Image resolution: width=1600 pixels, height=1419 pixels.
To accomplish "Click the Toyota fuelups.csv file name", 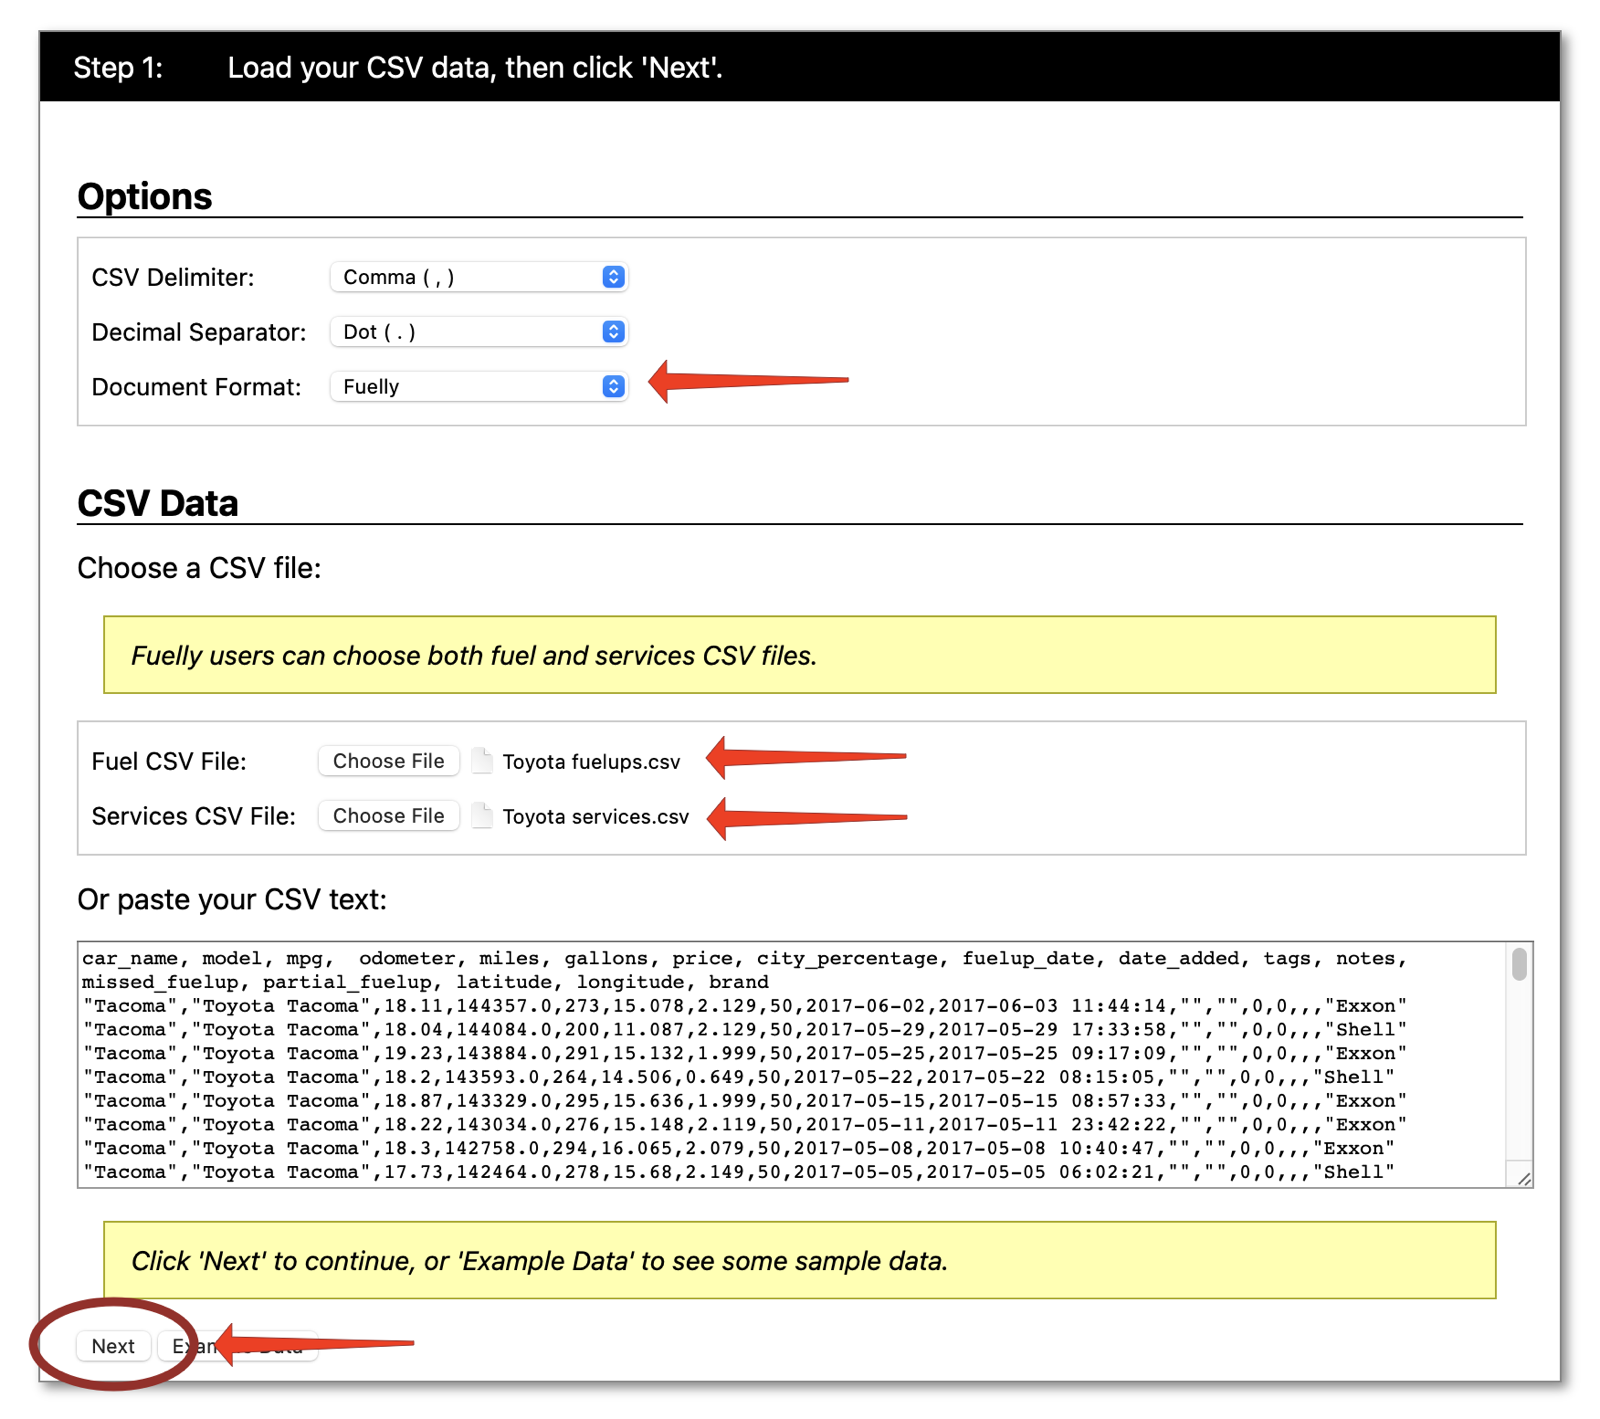I will tap(591, 762).
